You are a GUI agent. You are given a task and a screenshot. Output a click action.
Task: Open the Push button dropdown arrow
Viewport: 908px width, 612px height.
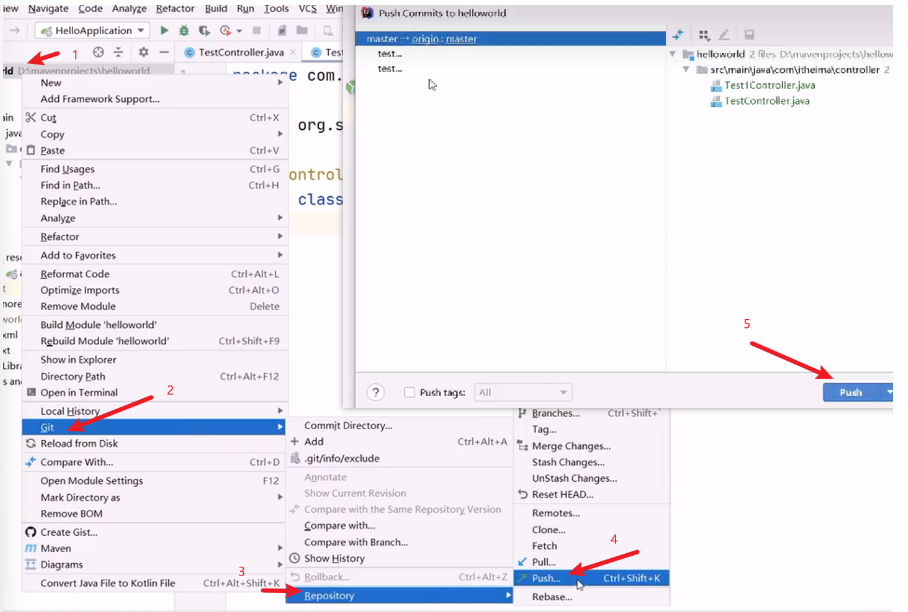coord(888,392)
